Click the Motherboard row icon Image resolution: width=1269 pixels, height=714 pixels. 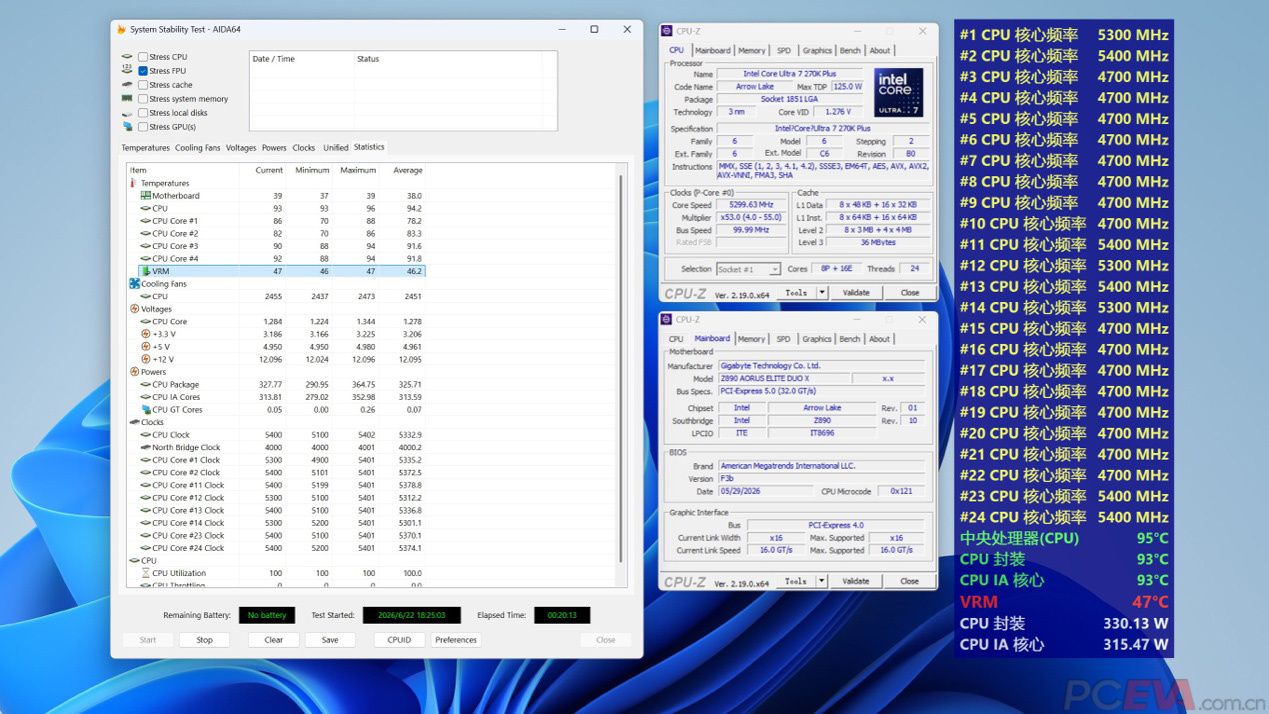[146, 196]
